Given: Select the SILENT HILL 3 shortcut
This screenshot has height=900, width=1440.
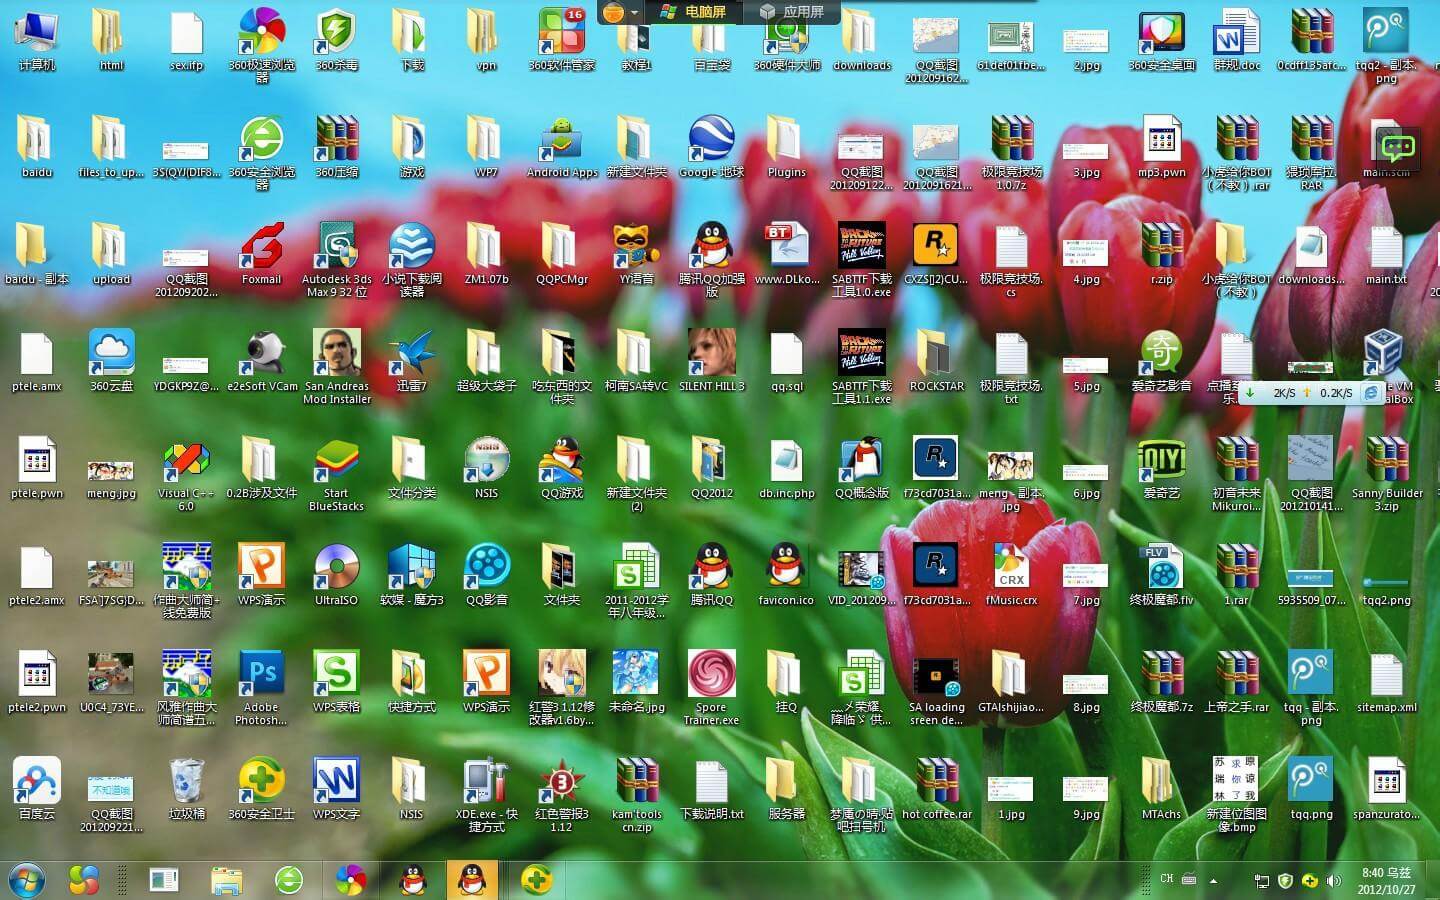Looking at the screenshot, I should [711, 355].
